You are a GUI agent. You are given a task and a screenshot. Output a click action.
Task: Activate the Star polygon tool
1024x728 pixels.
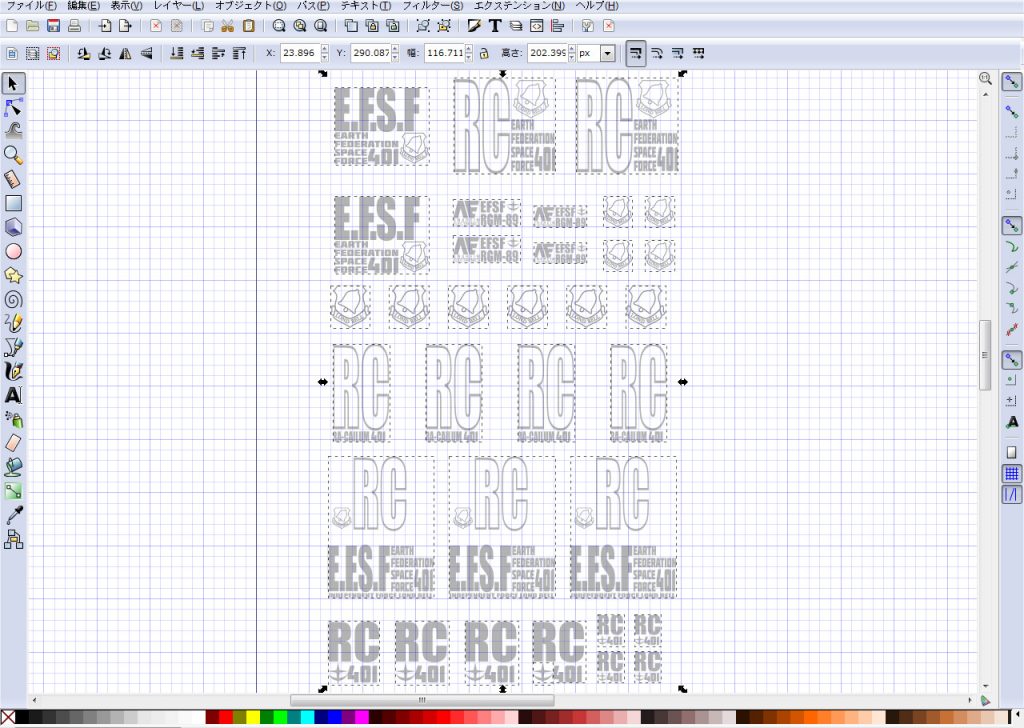(14, 275)
